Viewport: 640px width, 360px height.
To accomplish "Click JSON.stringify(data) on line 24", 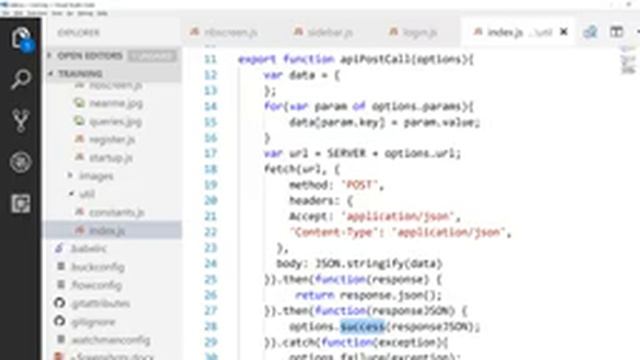I will click(379, 264).
